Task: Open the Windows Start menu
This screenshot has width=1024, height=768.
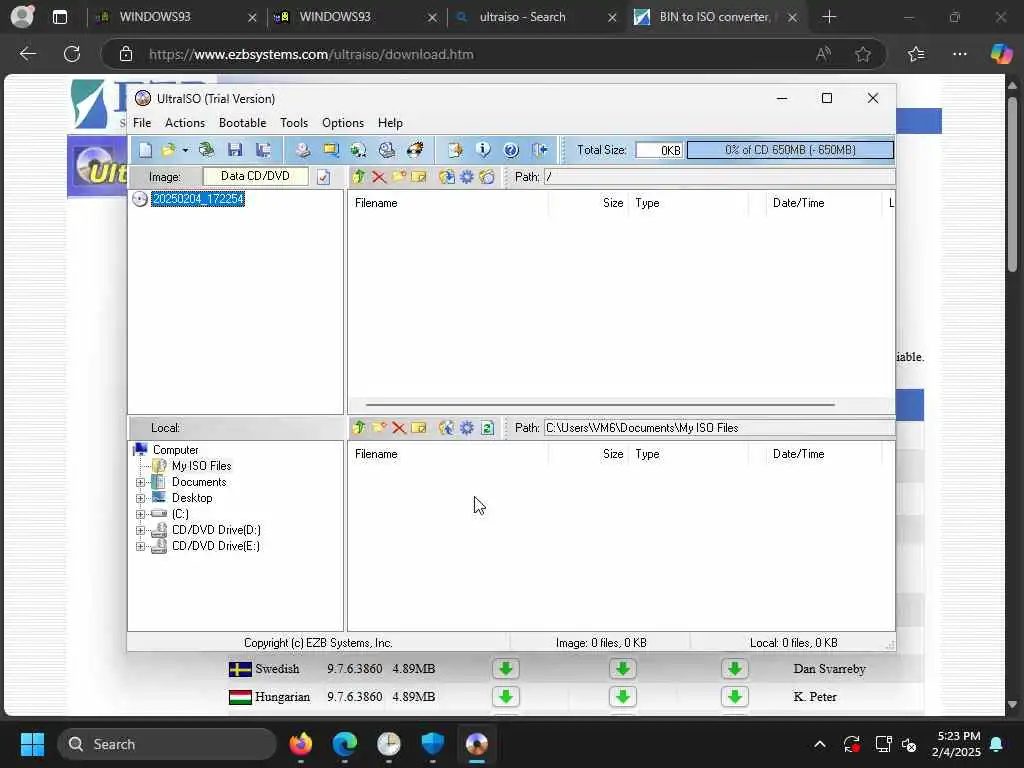Action: (32, 744)
